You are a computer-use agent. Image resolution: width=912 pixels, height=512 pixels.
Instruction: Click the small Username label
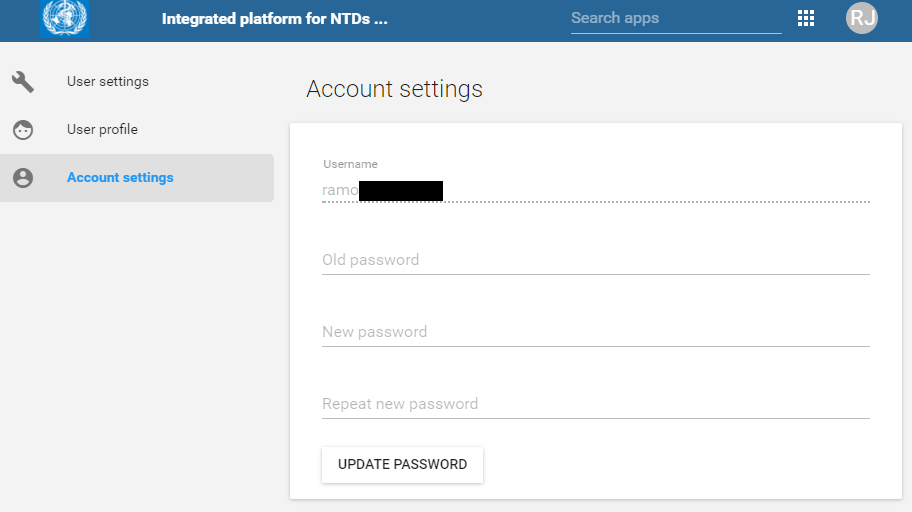pyautogui.click(x=350, y=164)
